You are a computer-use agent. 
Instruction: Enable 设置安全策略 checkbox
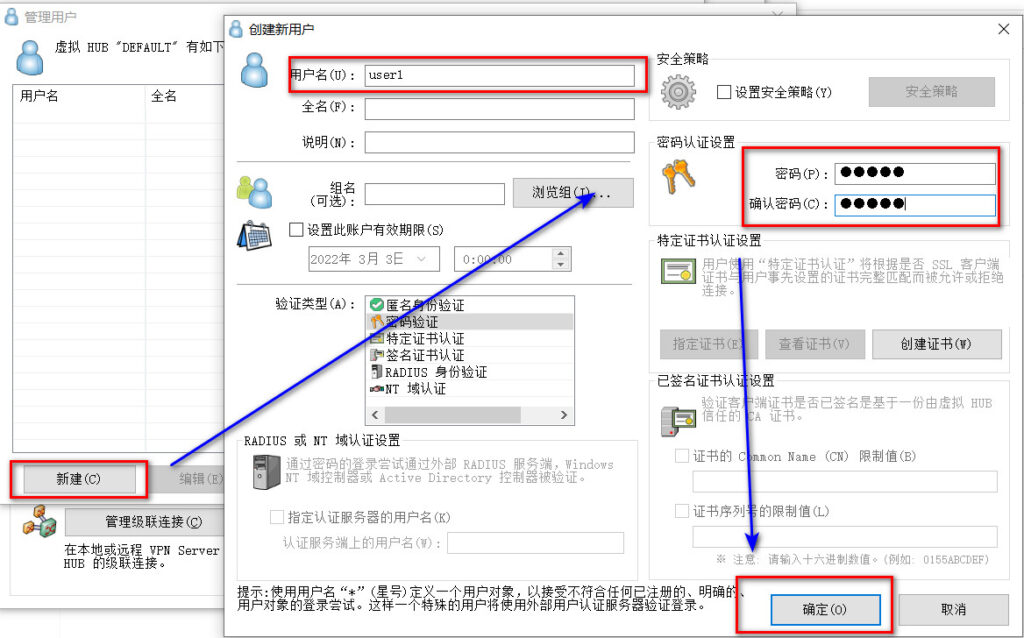click(x=724, y=92)
